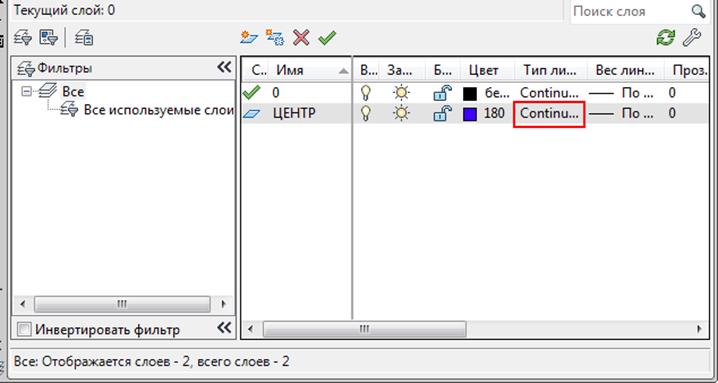Create layer frozen in all viewports
This screenshot has width=718, height=383.
tap(275, 38)
